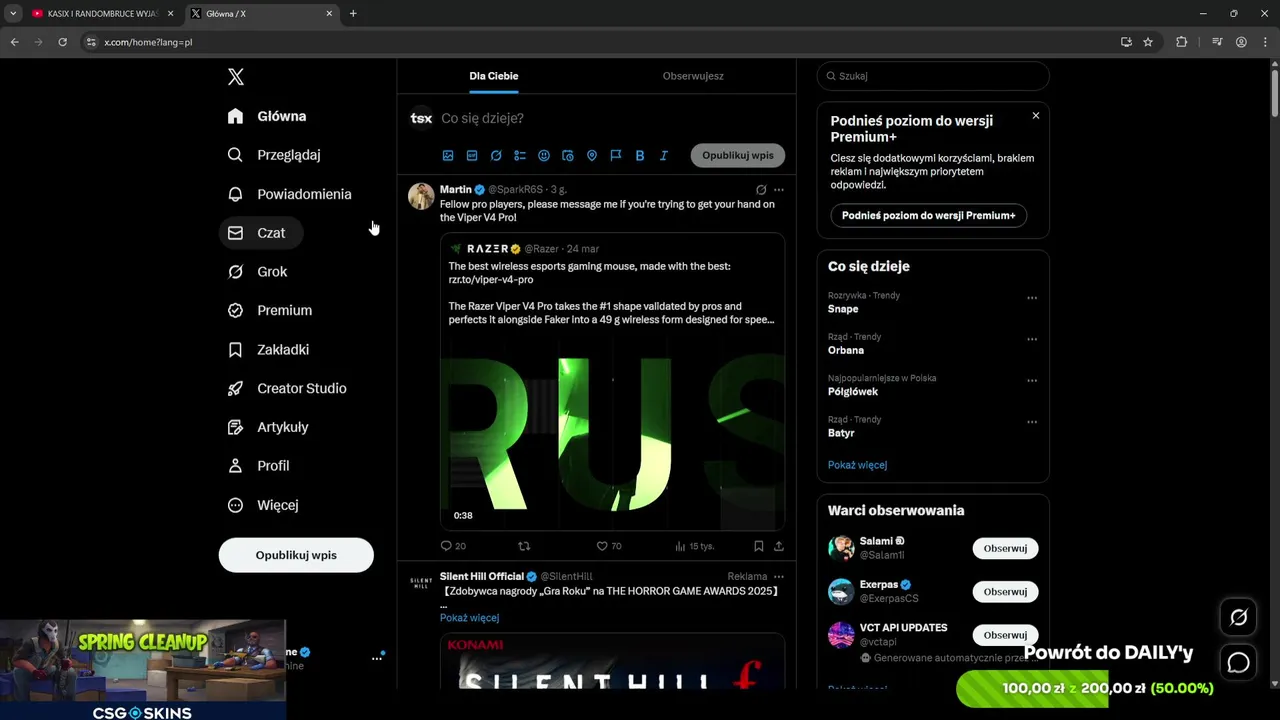Screen dimensions: 1280x720
Task: Add image to post
Action: point(448,156)
